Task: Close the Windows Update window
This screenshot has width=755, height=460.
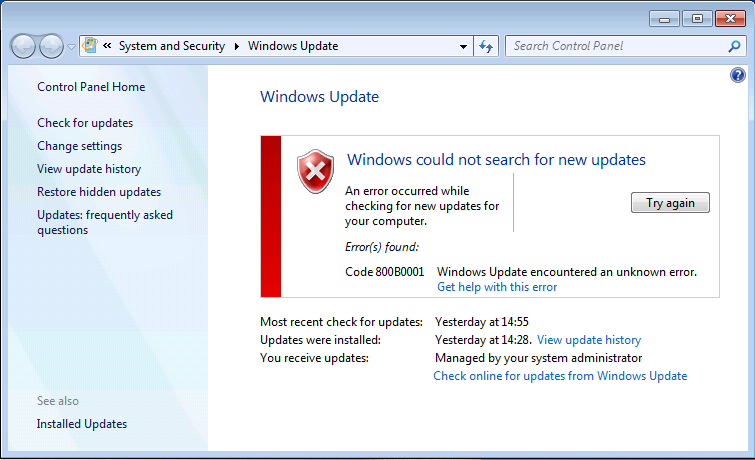Action: click(730, 19)
